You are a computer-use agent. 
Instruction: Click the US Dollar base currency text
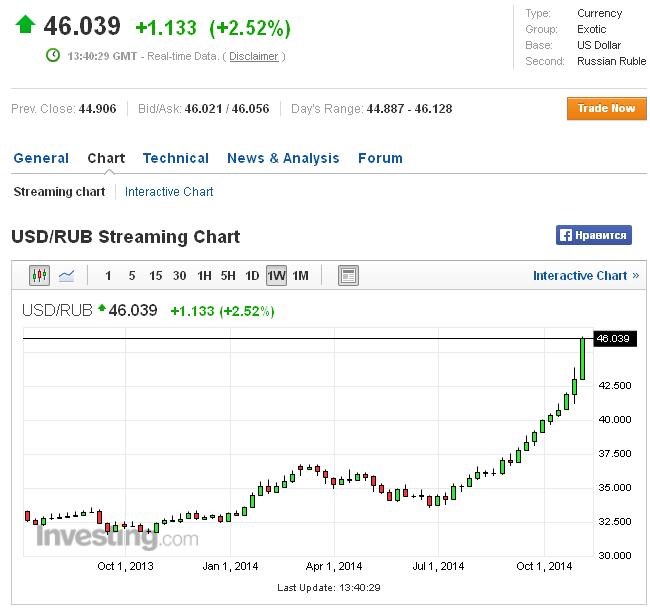599,45
